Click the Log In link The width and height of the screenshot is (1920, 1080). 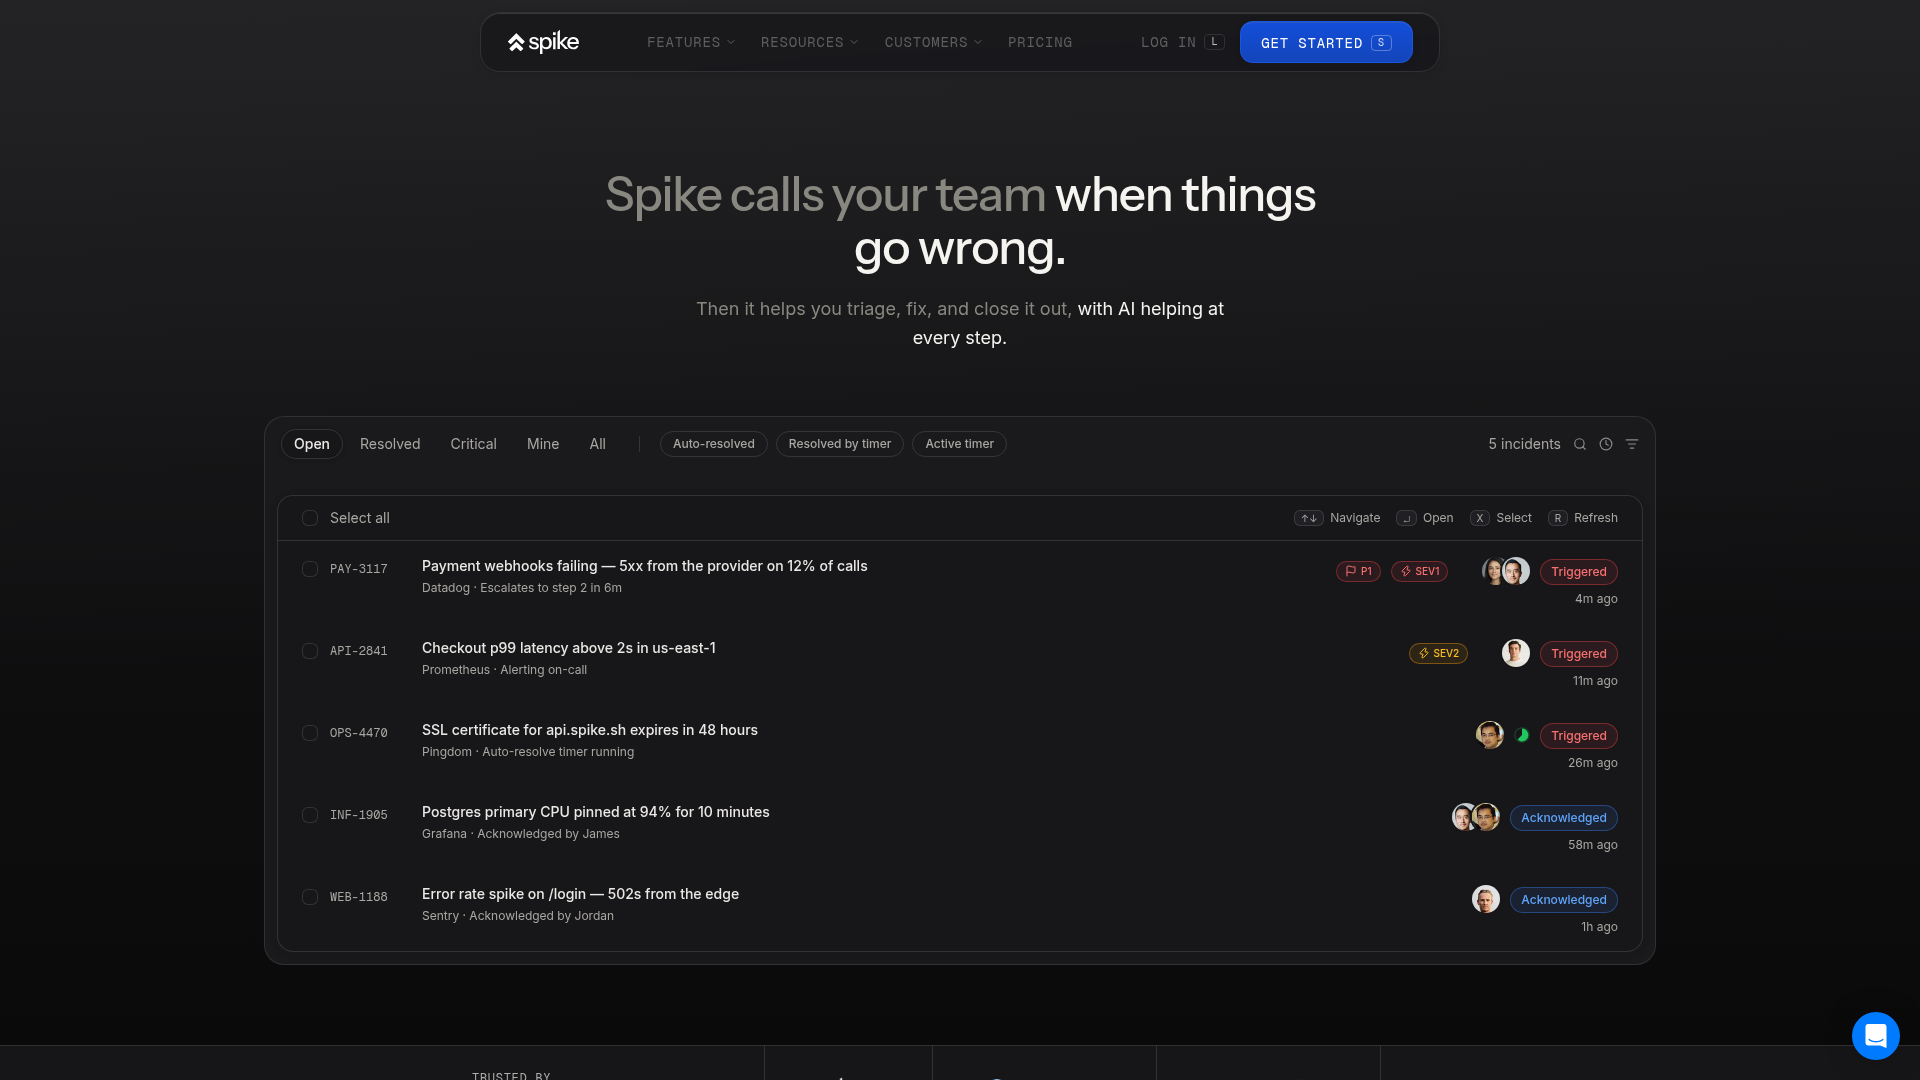pos(1182,42)
